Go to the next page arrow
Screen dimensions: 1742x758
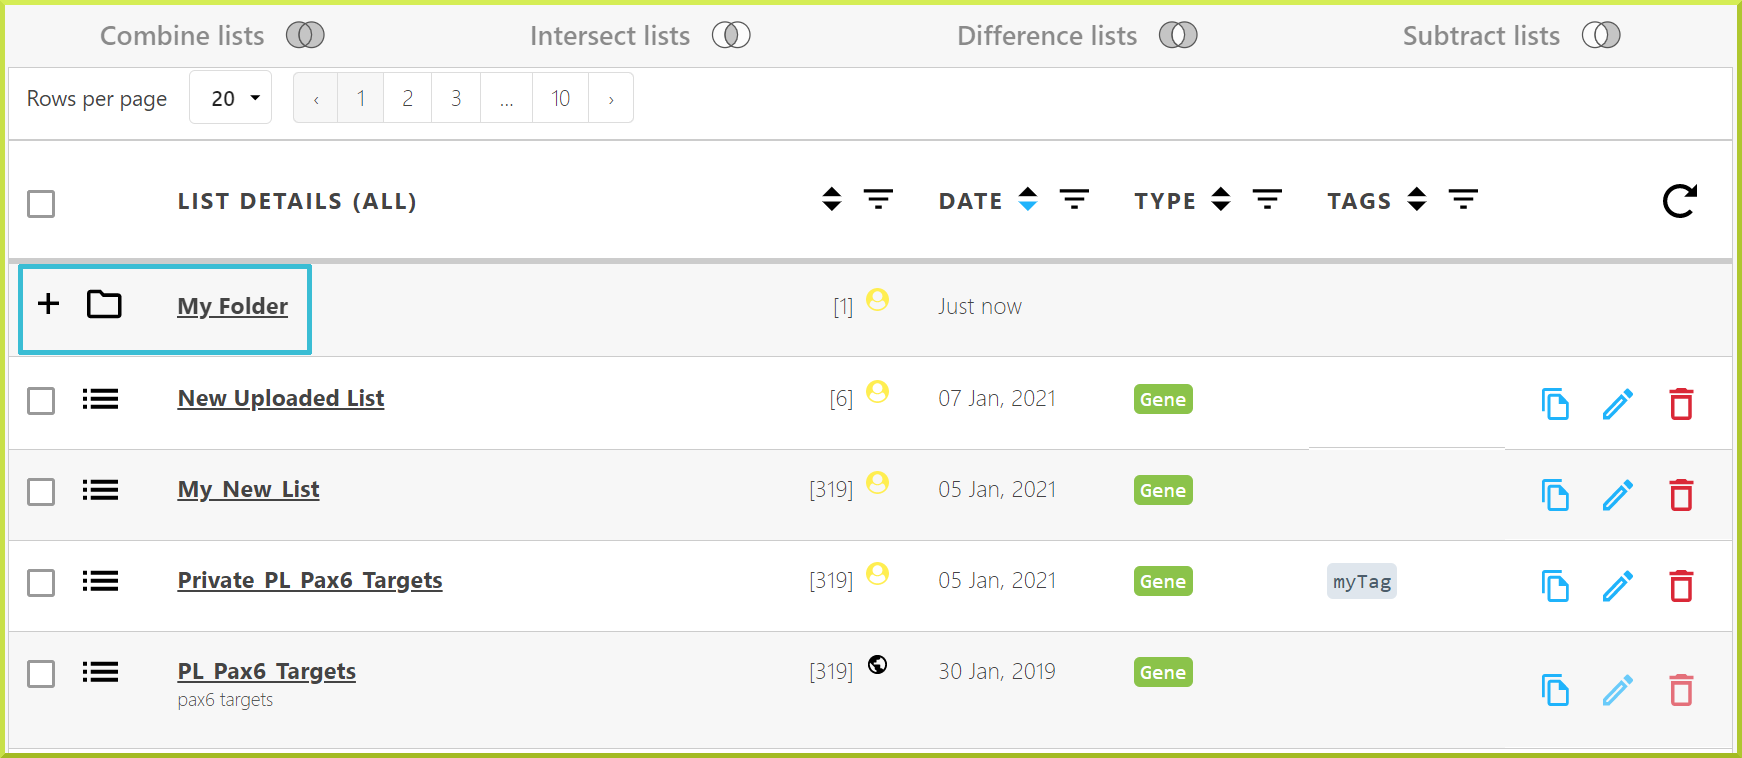point(611,99)
